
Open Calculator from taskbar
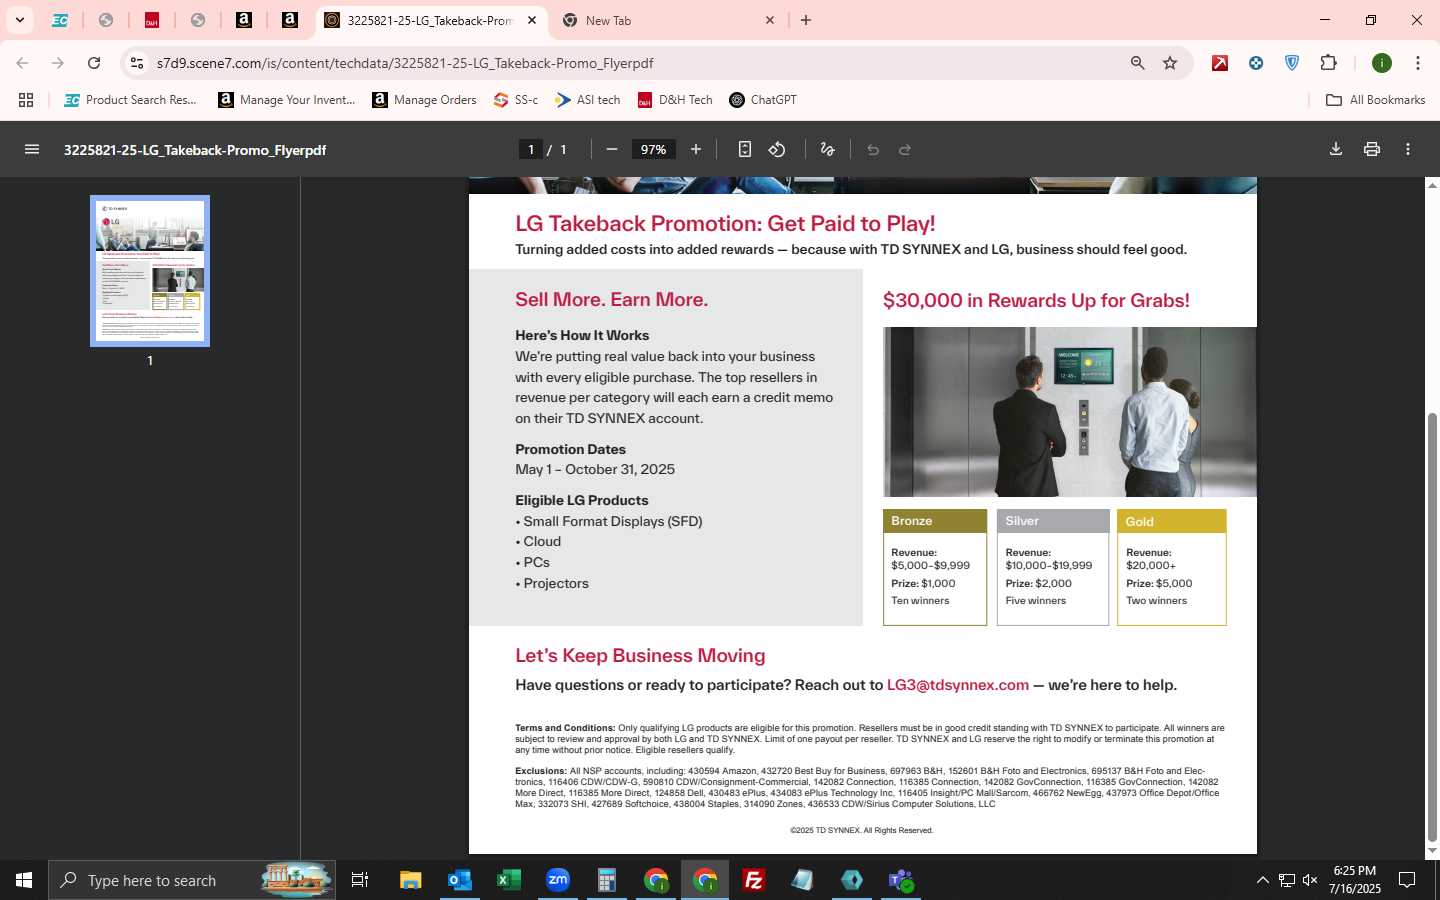(x=606, y=880)
